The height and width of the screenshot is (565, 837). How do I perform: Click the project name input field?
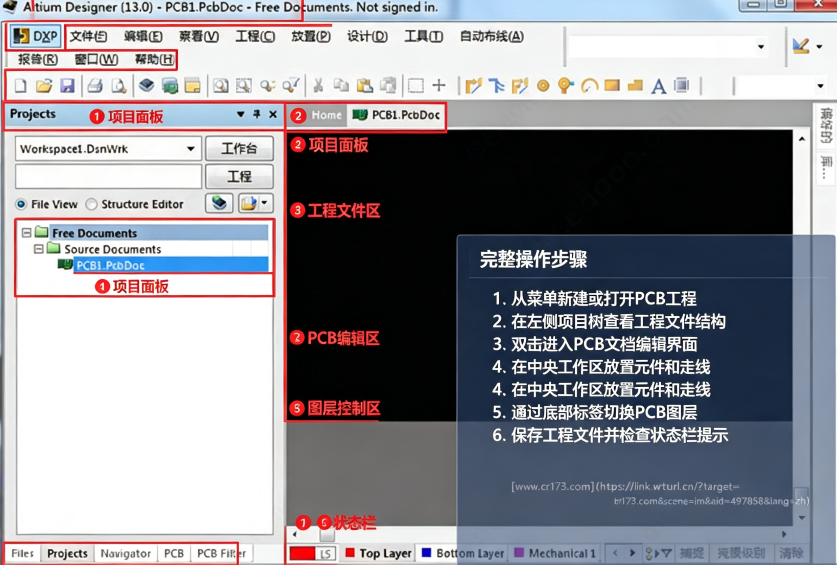(x=108, y=176)
